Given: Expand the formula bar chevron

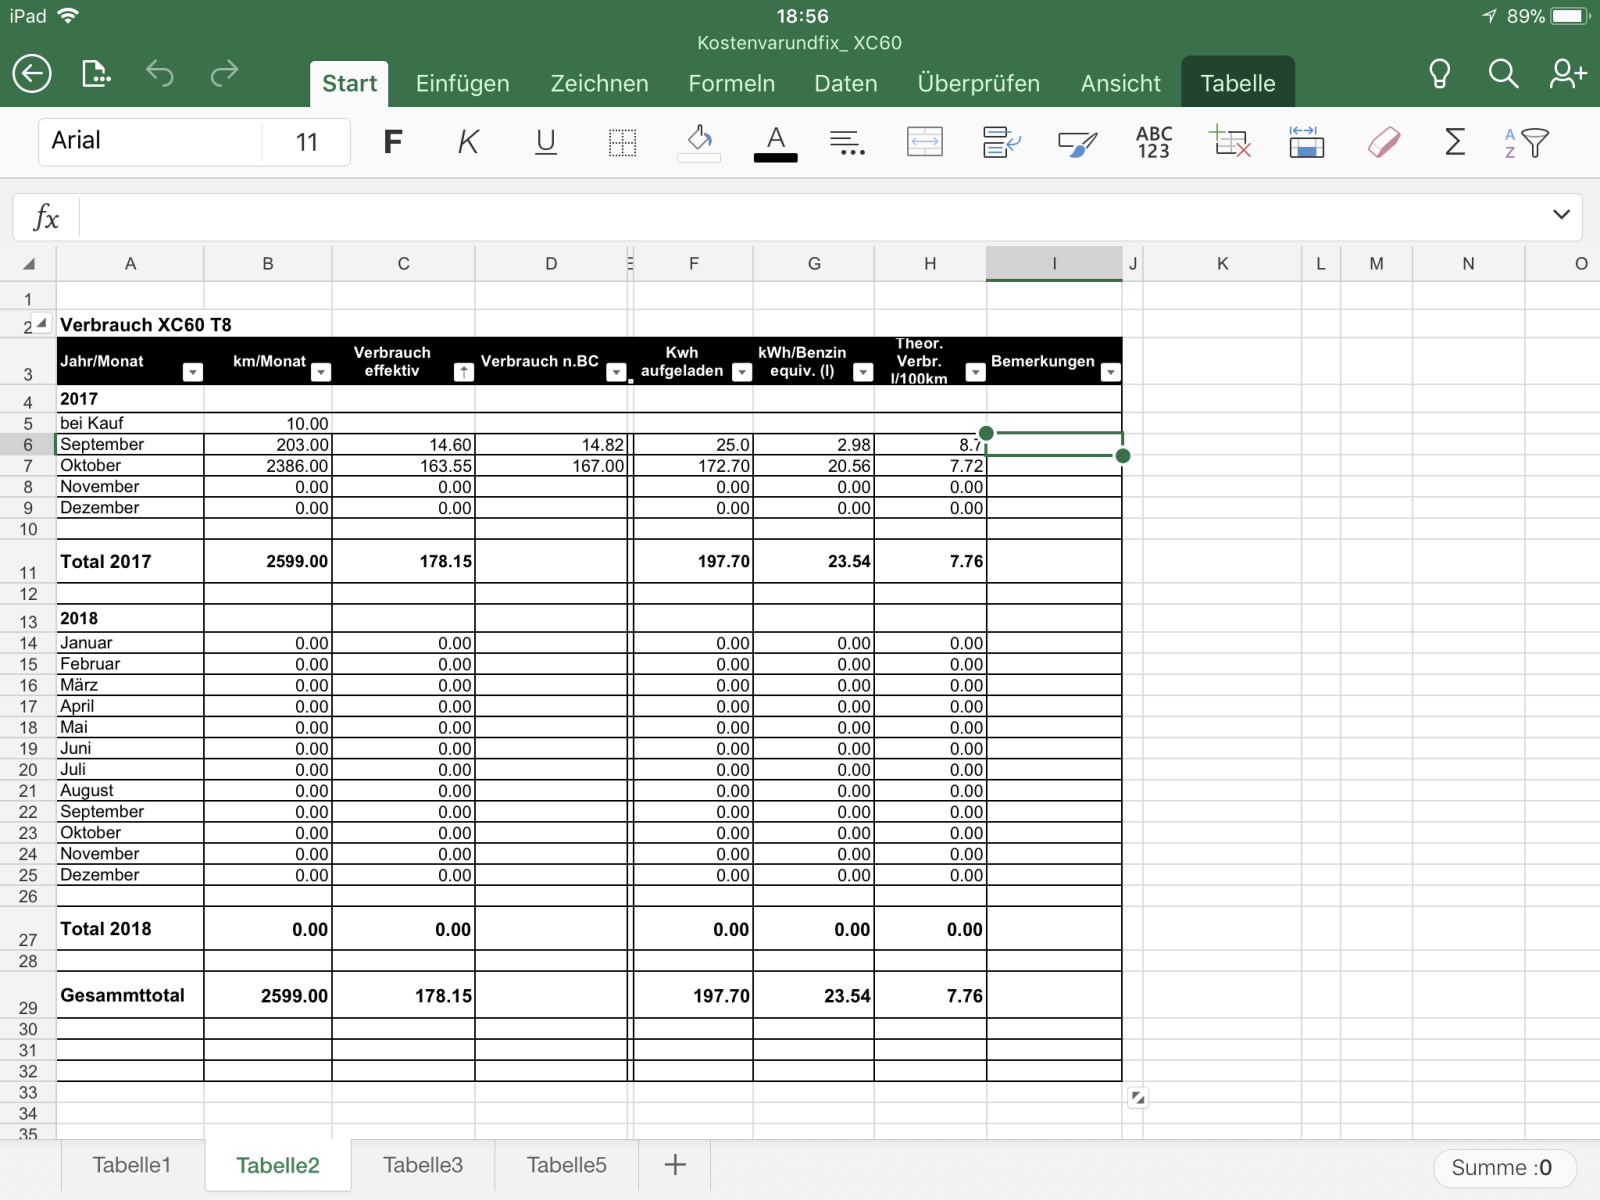Looking at the screenshot, I should (1561, 215).
